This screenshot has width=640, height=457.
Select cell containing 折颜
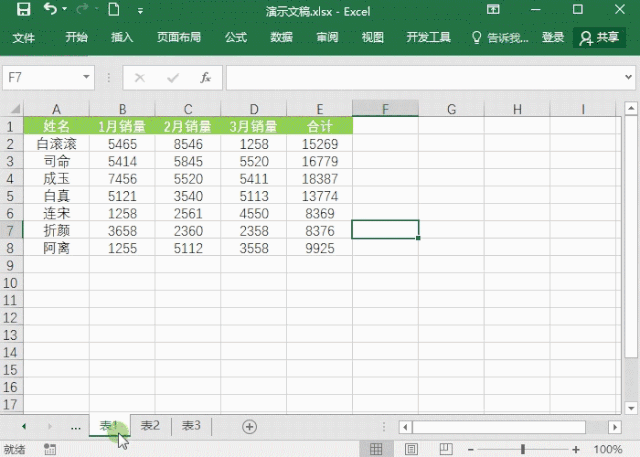[x=56, y=231]
